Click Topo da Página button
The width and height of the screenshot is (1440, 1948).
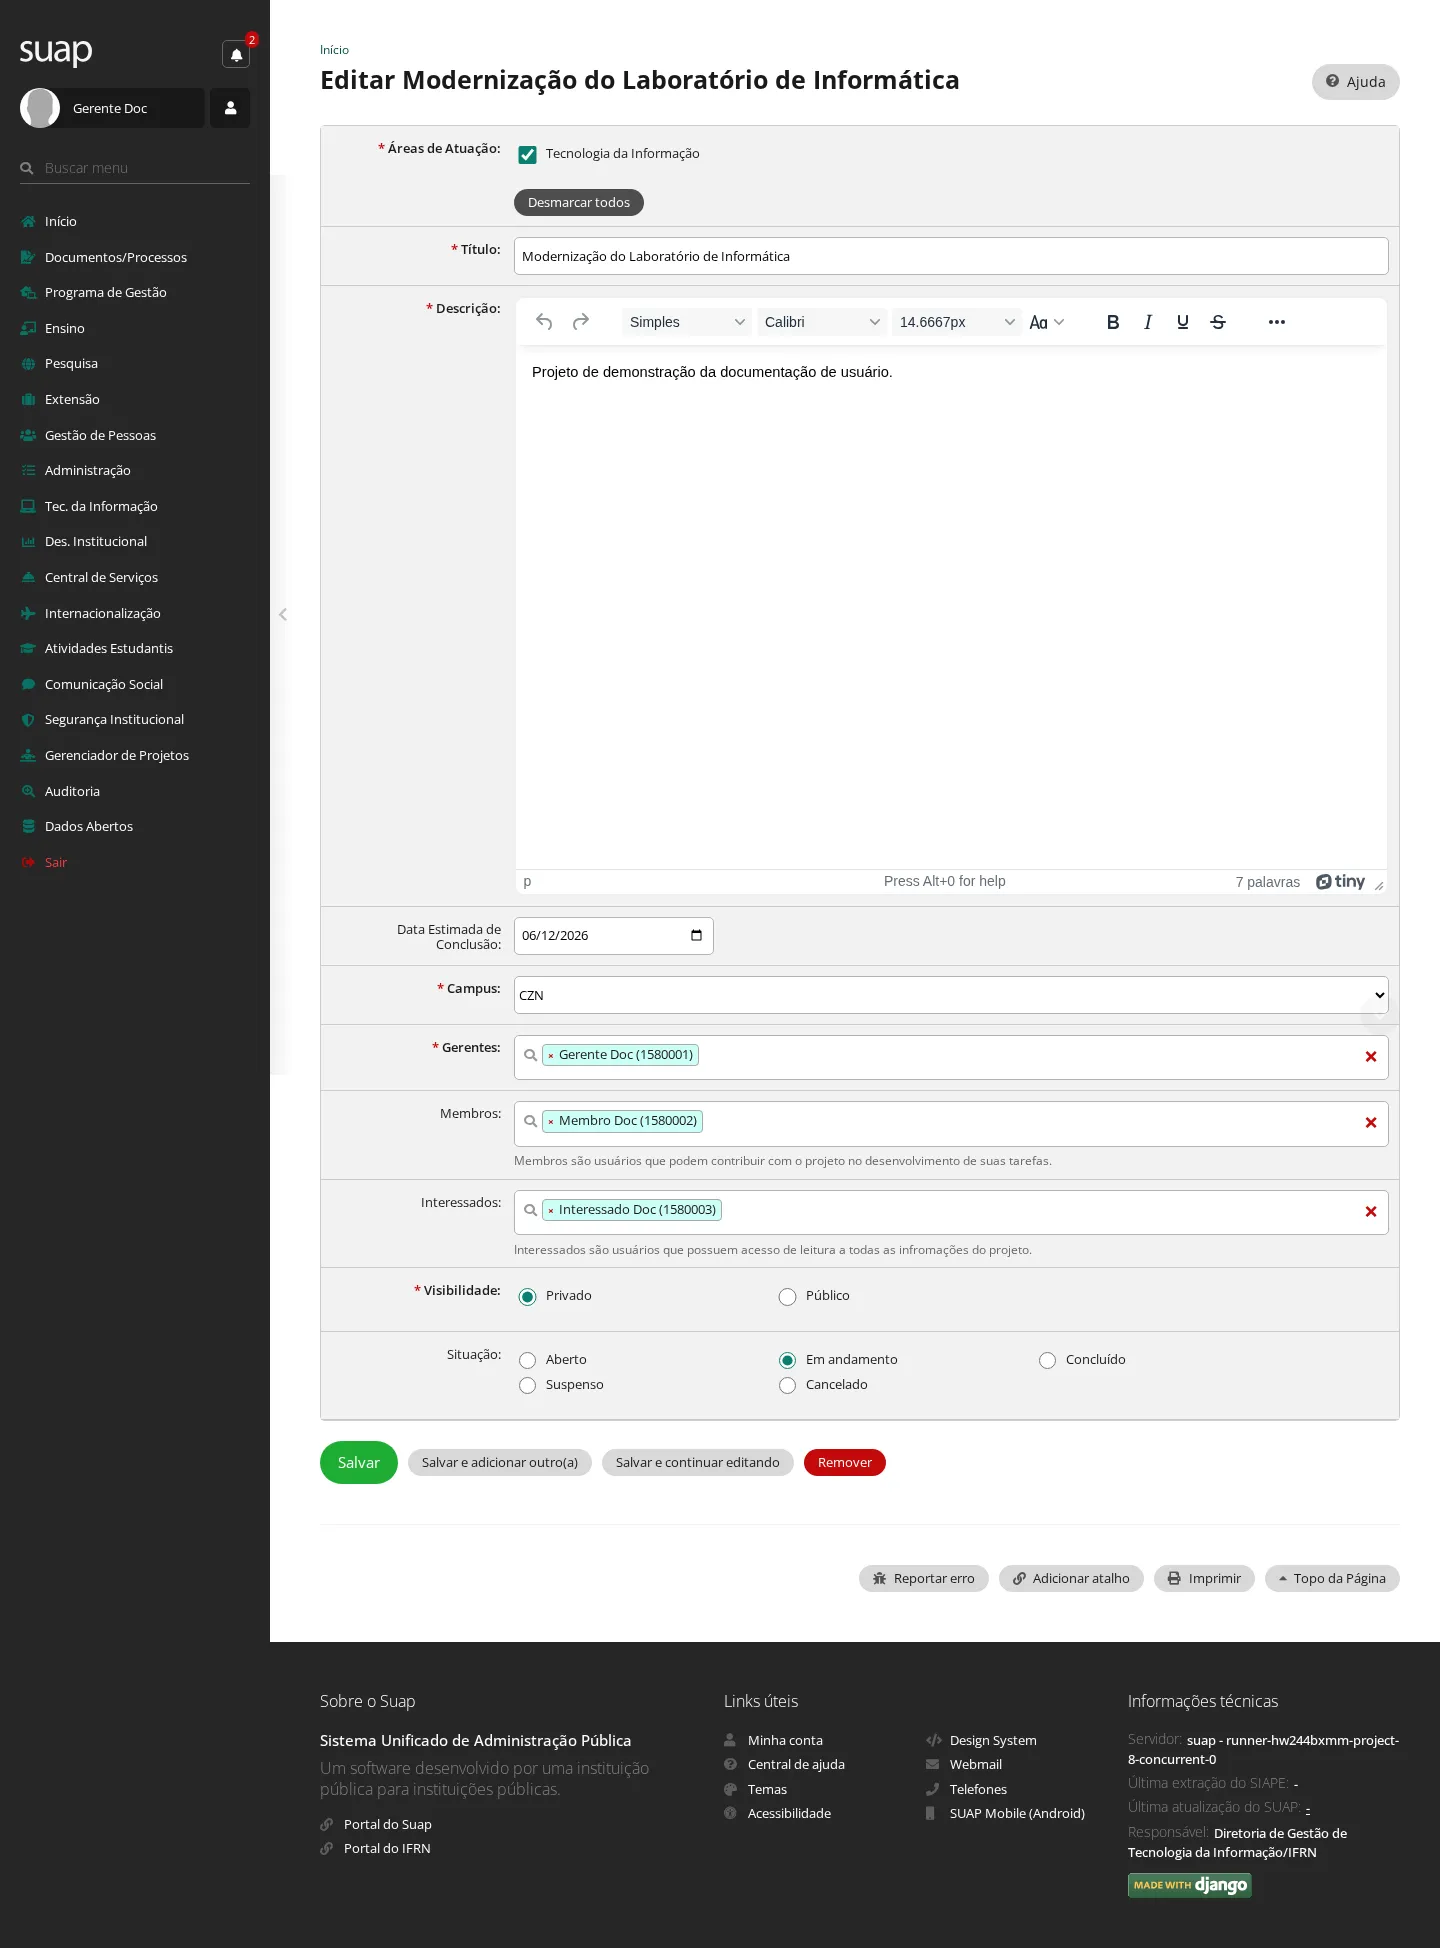coord(1332,1579)
